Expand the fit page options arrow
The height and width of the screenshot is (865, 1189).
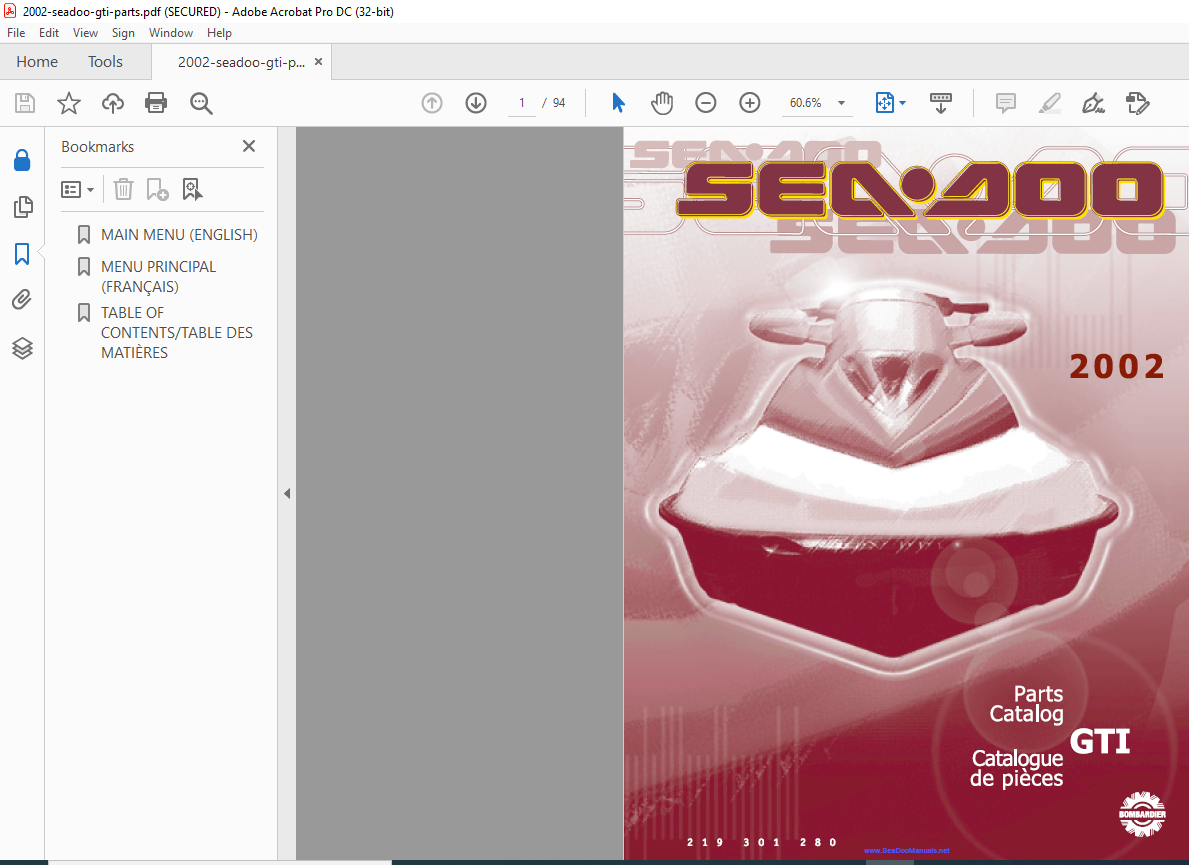click(x=902, y=103)
